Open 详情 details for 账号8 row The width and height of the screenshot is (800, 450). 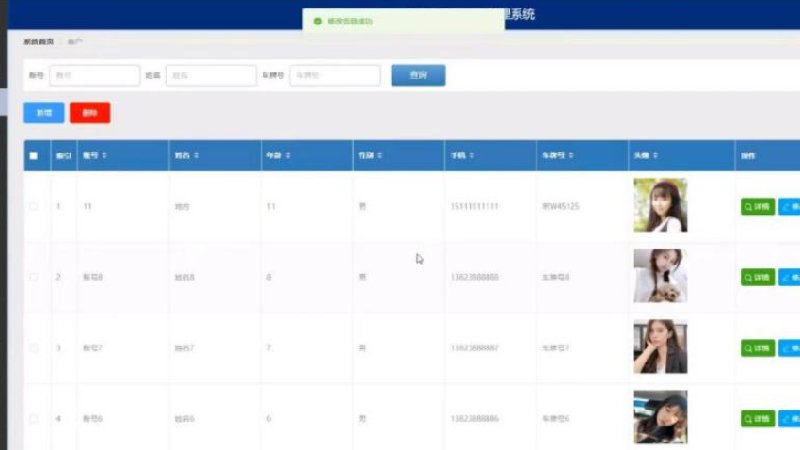pos(758,277)
